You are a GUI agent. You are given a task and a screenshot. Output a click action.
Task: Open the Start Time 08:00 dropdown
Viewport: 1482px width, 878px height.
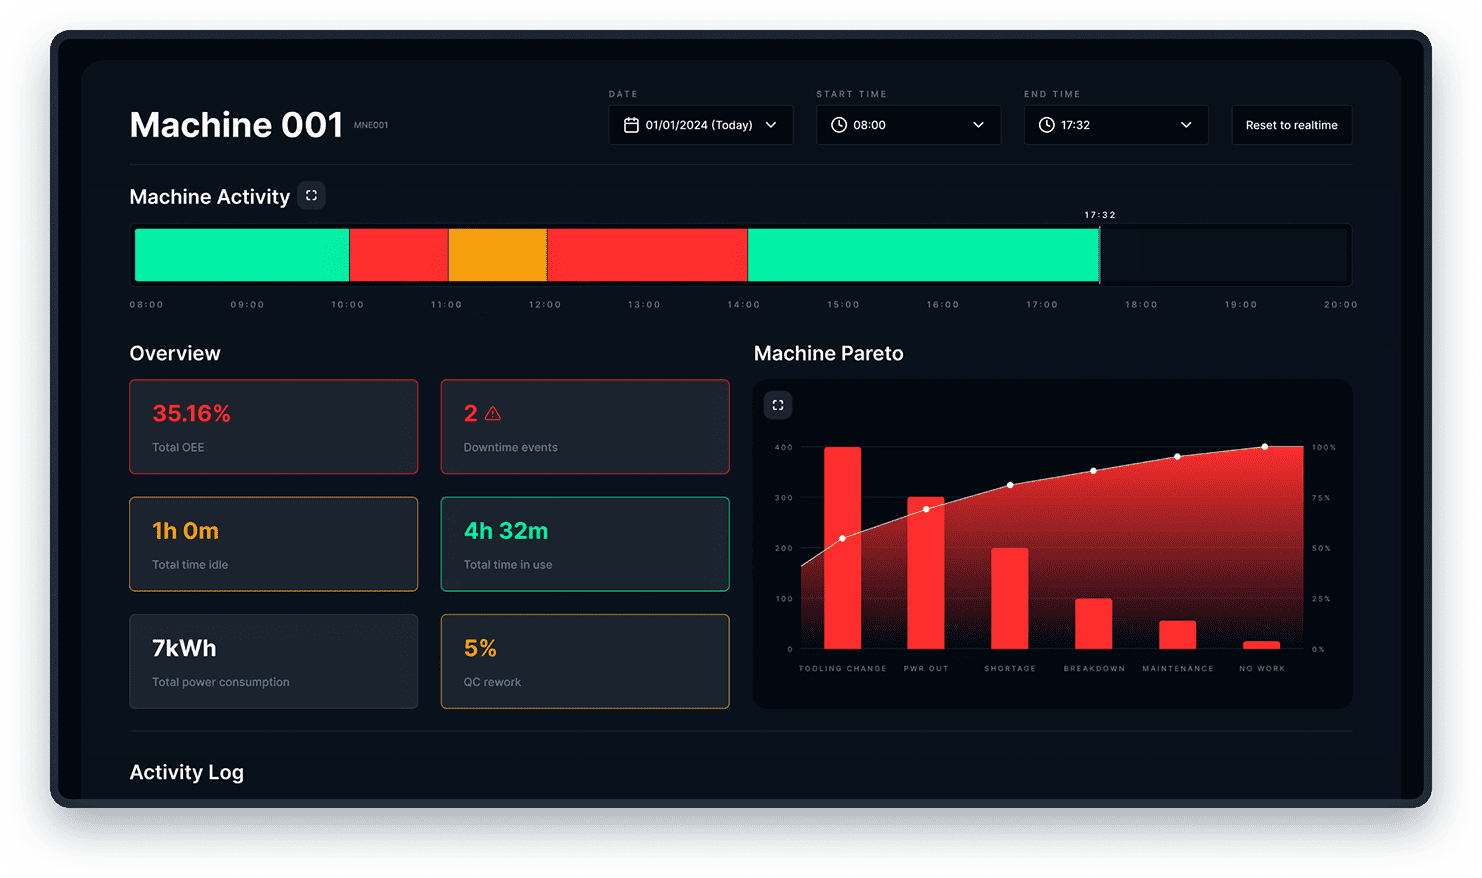click(908, 125)
